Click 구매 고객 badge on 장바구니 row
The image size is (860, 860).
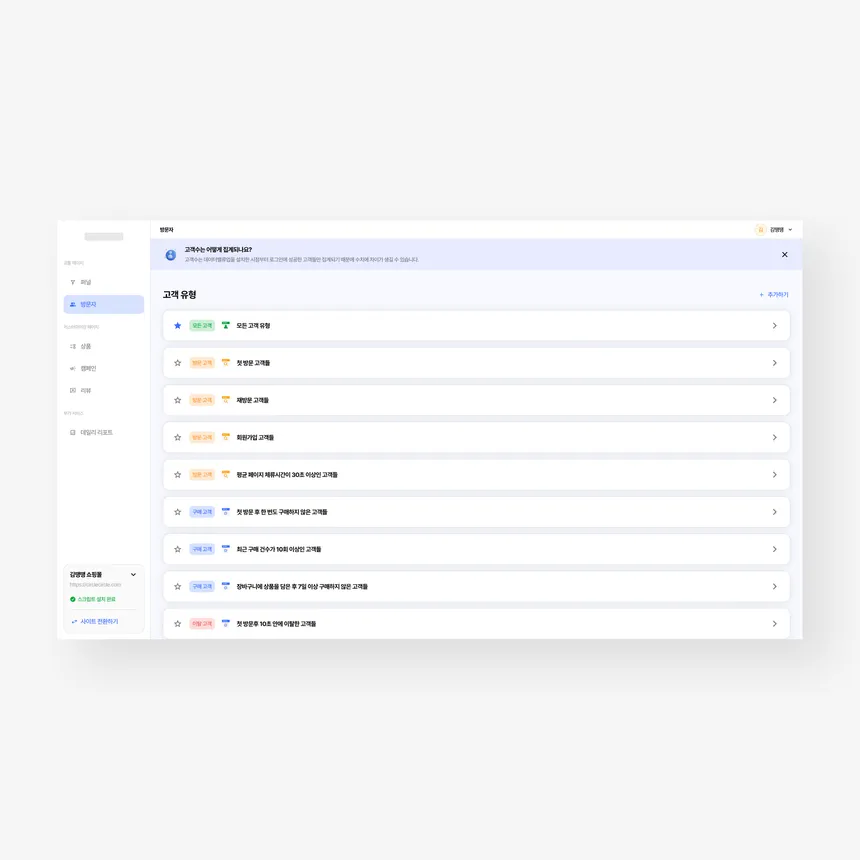[202, 587]
